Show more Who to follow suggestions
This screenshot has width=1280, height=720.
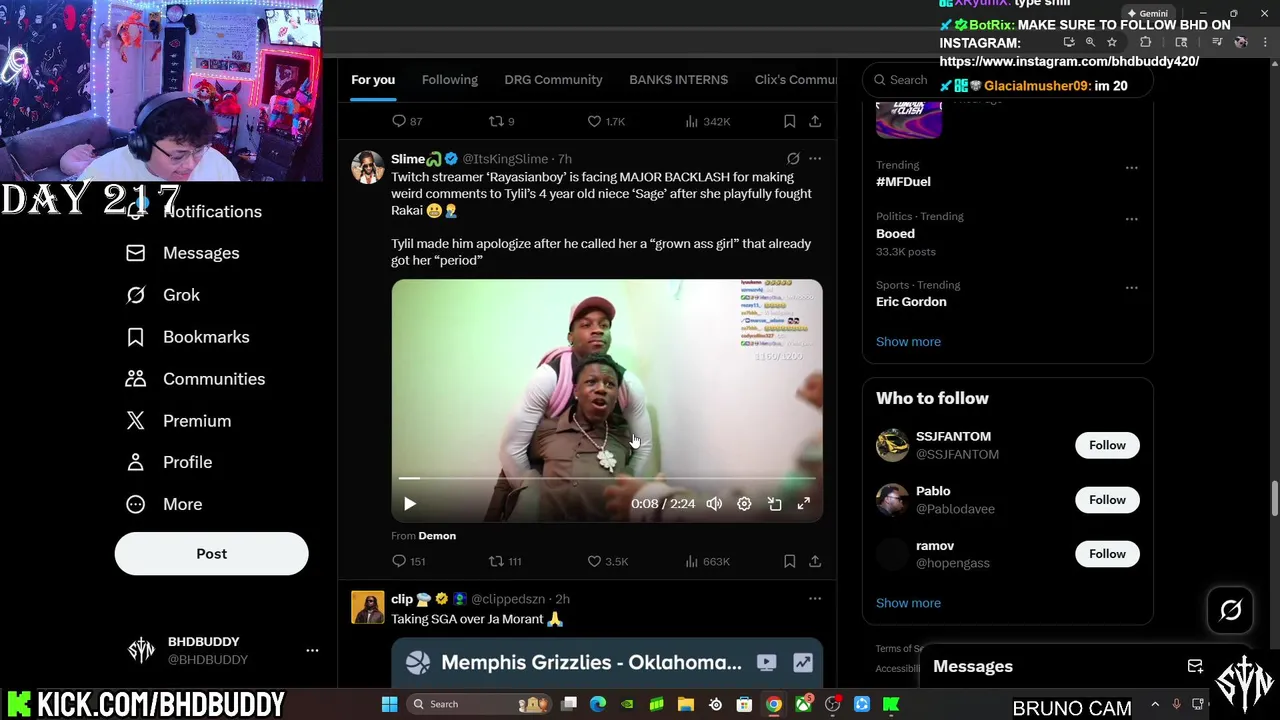coord(908,603)
